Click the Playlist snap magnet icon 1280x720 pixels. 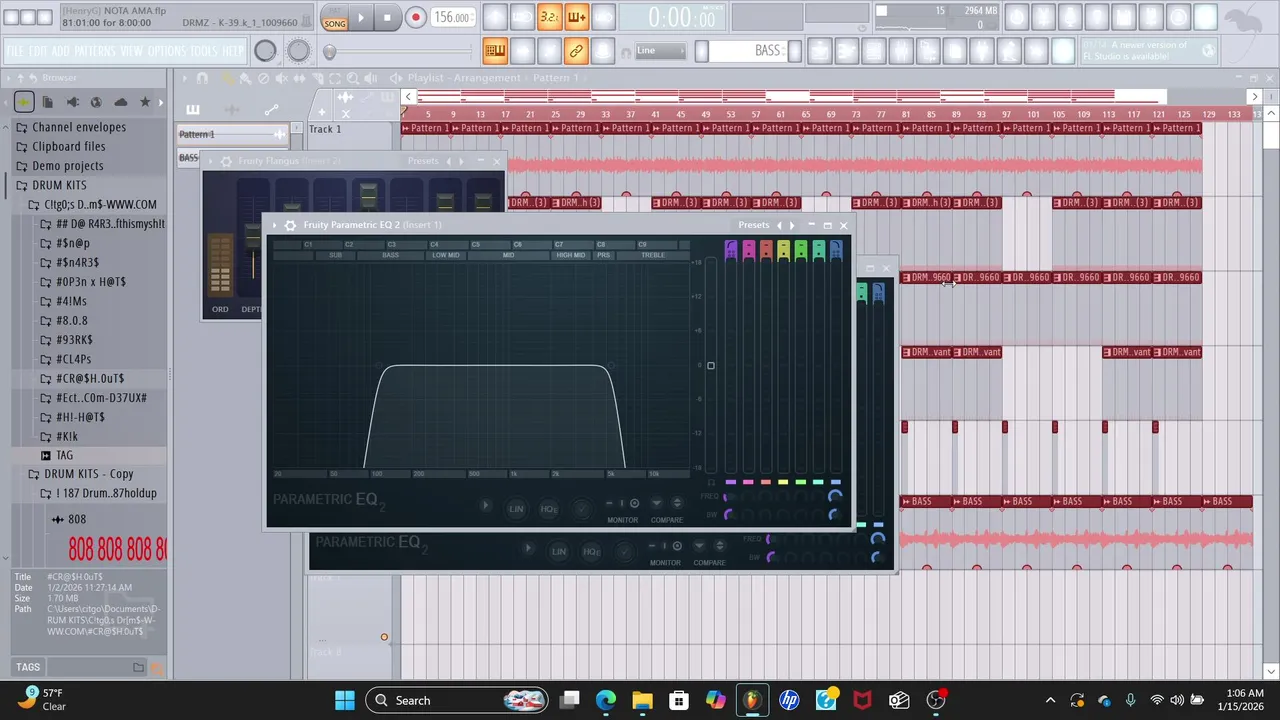point(202,78)
